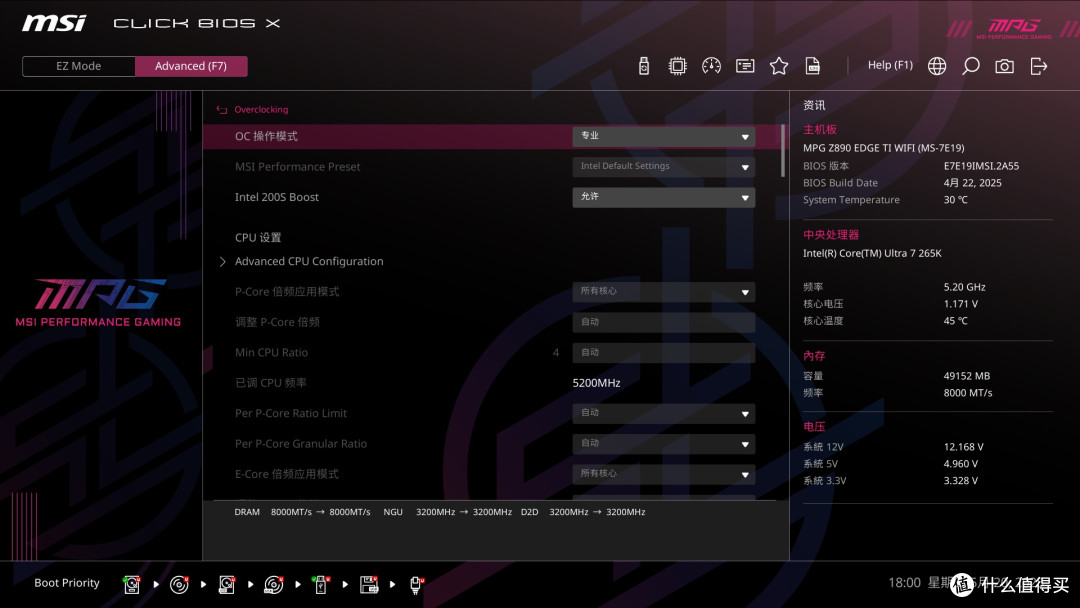The height and width of the screenshot is (608, 1080).
Task: Open the E-Core 倍频应用模式 dropdown
Action: [x=663, y=474]
